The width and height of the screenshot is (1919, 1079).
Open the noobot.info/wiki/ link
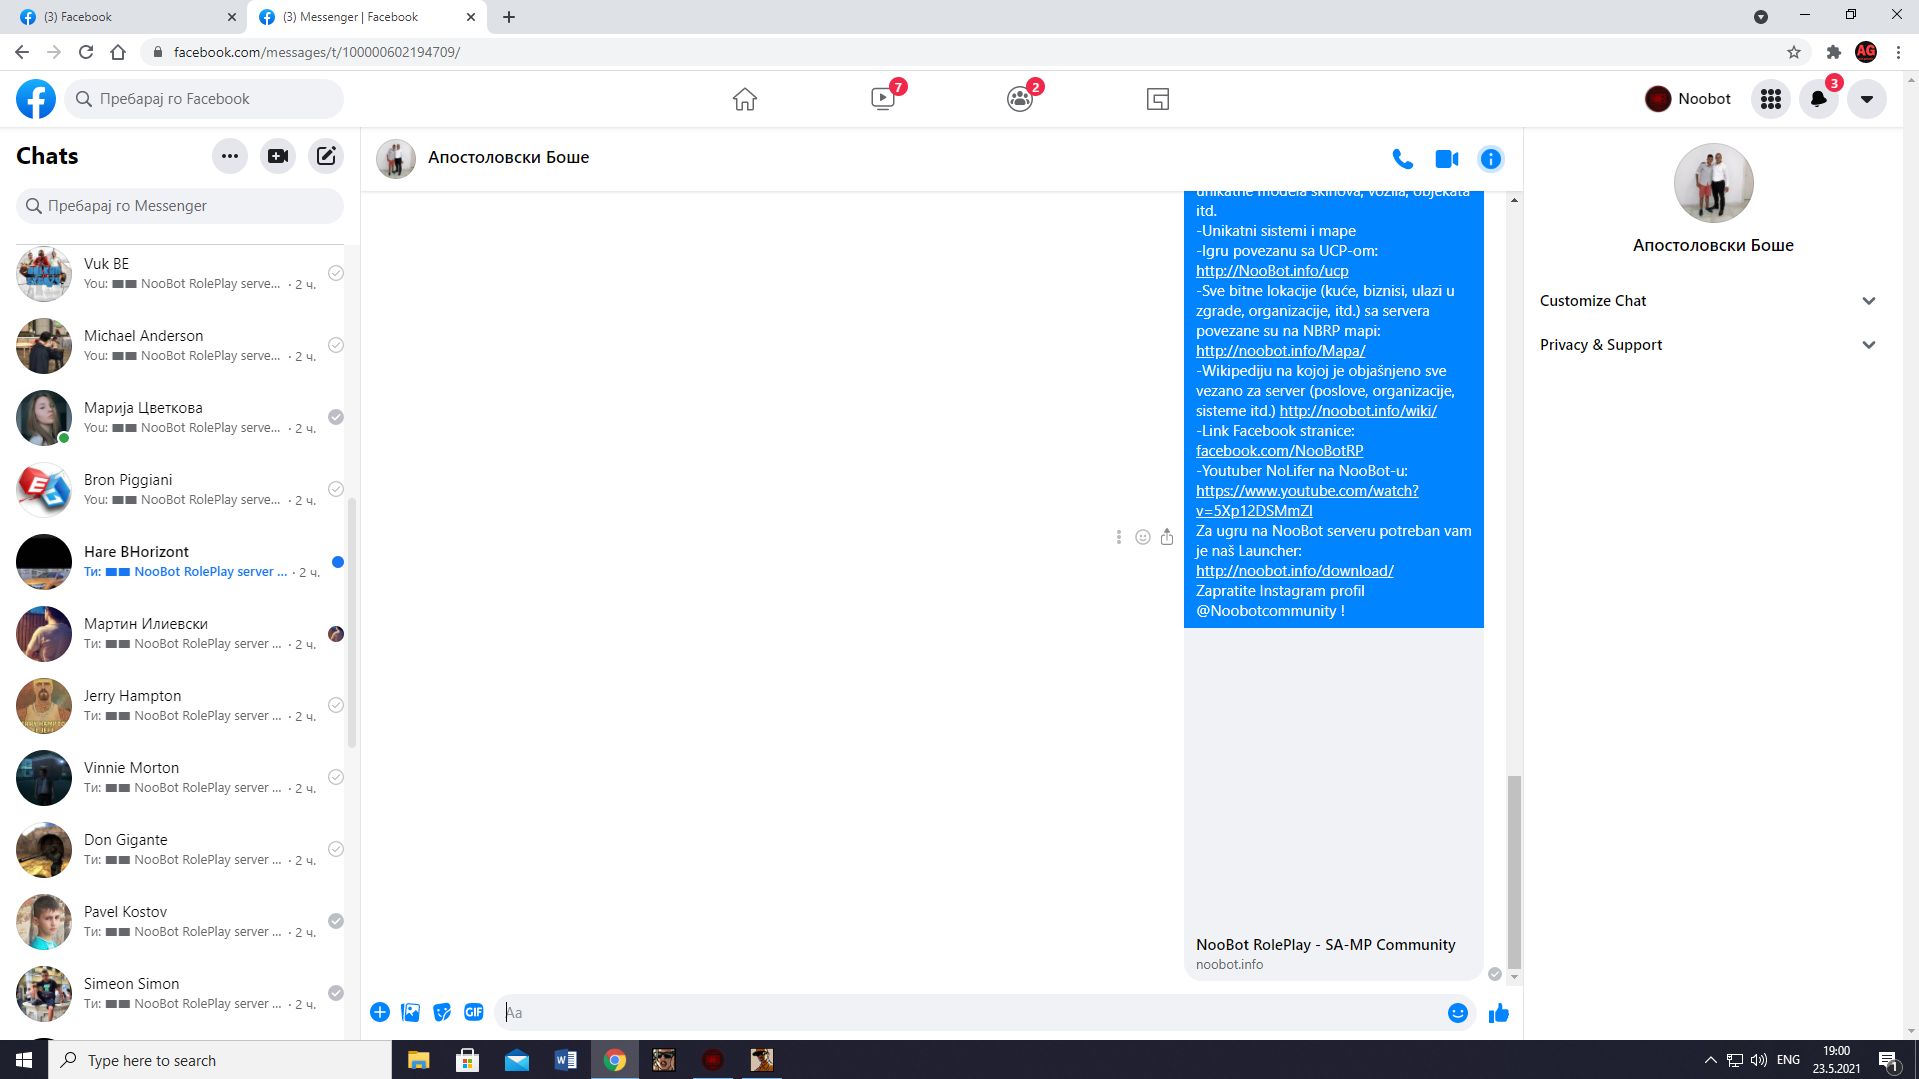(1358, 411)
